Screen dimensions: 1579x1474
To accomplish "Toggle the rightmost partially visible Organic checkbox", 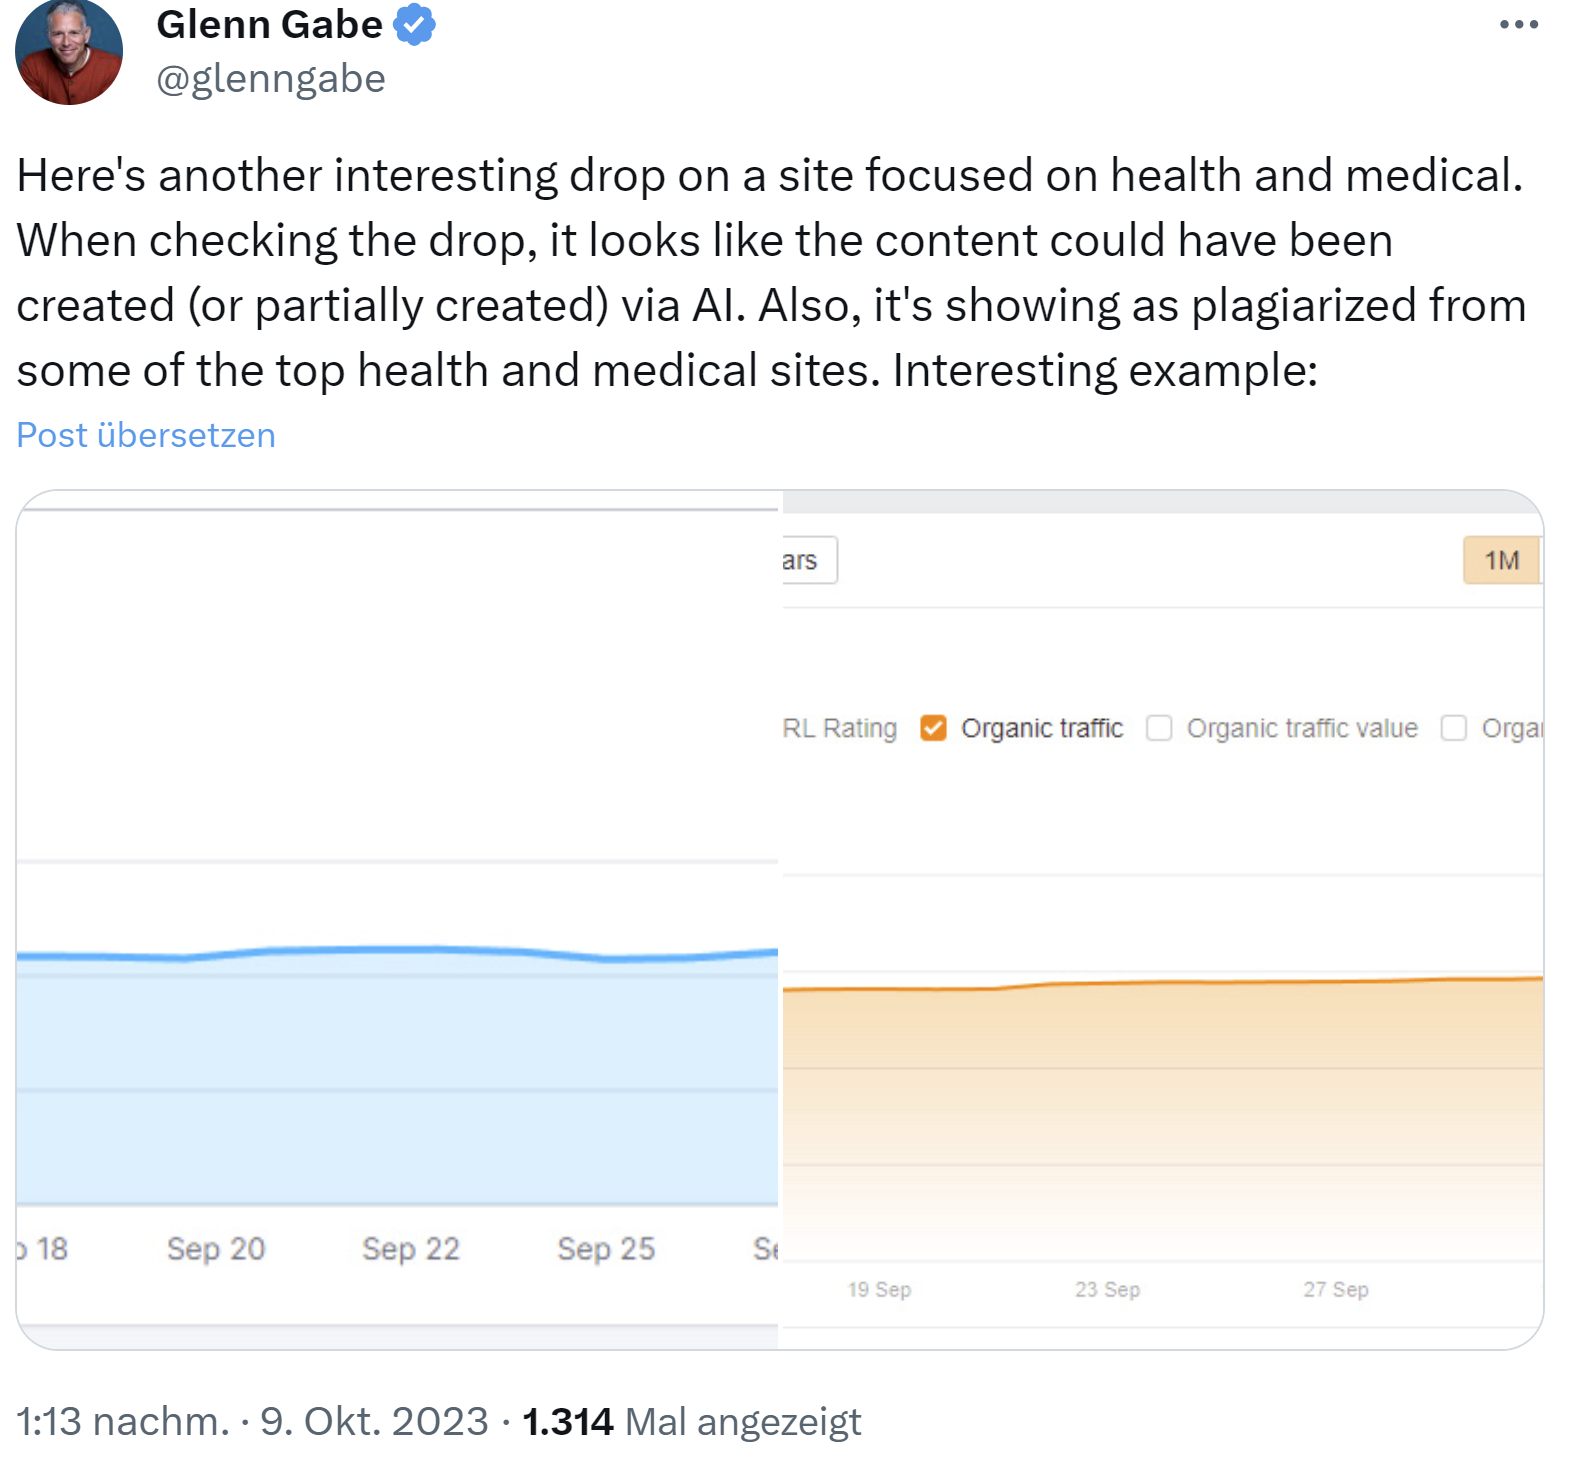I will click(1452, 729).
